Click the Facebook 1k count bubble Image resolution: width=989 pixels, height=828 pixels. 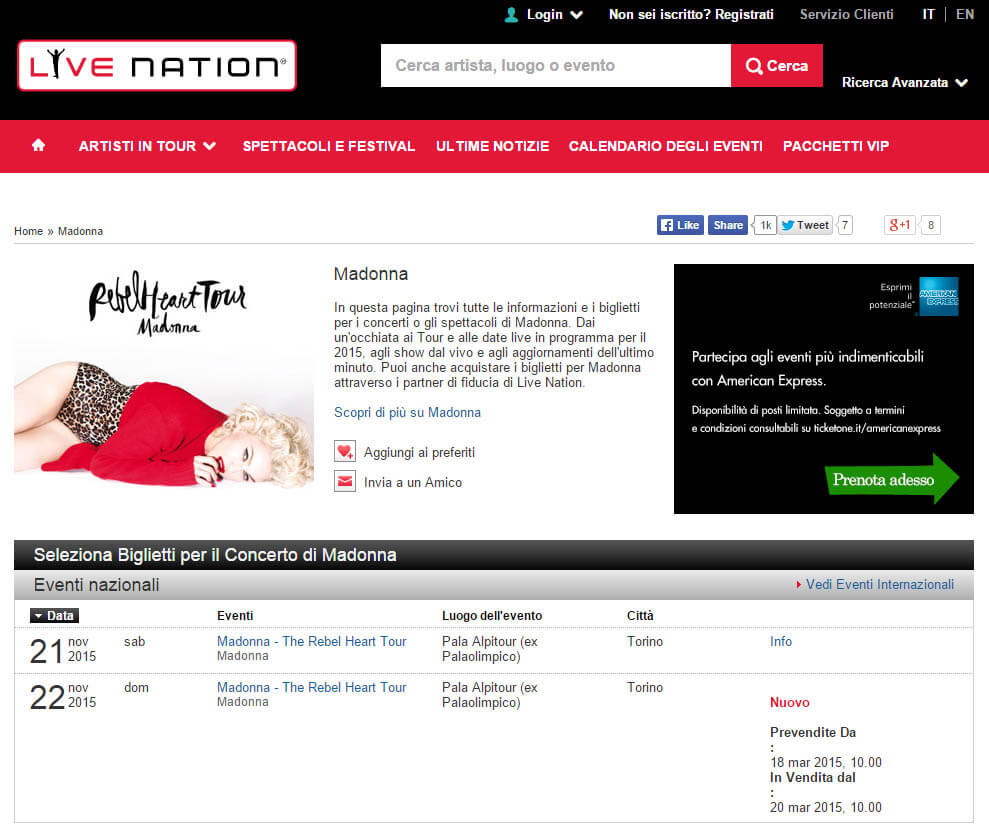tap(764, 225)
